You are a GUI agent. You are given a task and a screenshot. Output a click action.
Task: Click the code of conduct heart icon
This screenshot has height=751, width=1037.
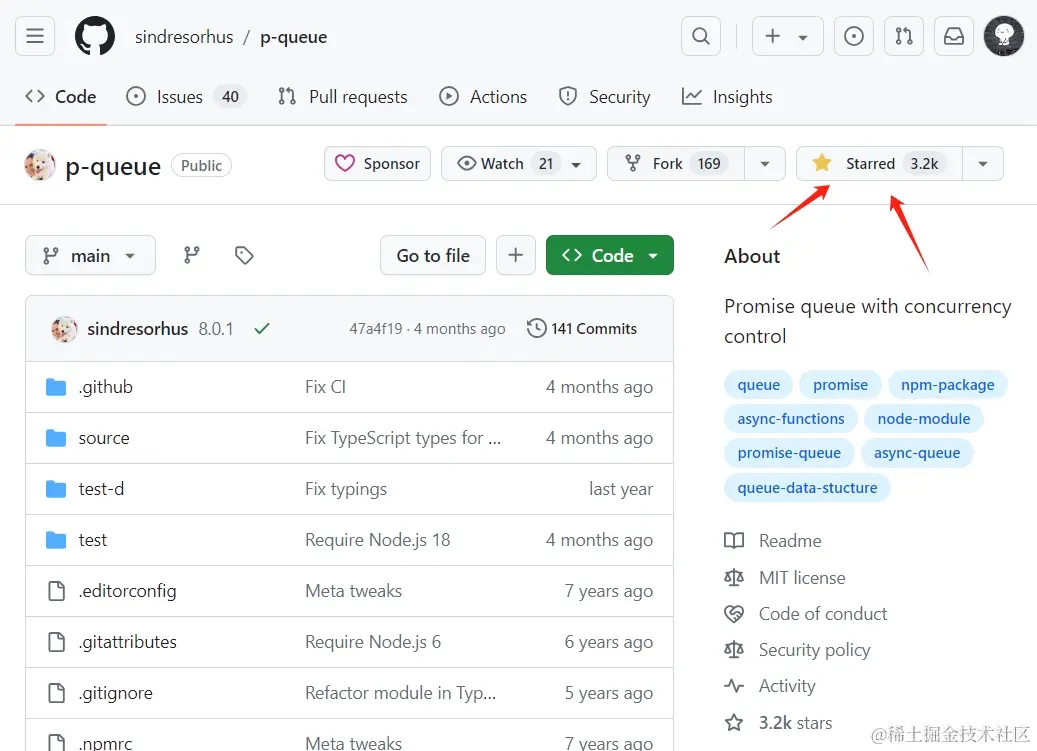coord(734,614)
